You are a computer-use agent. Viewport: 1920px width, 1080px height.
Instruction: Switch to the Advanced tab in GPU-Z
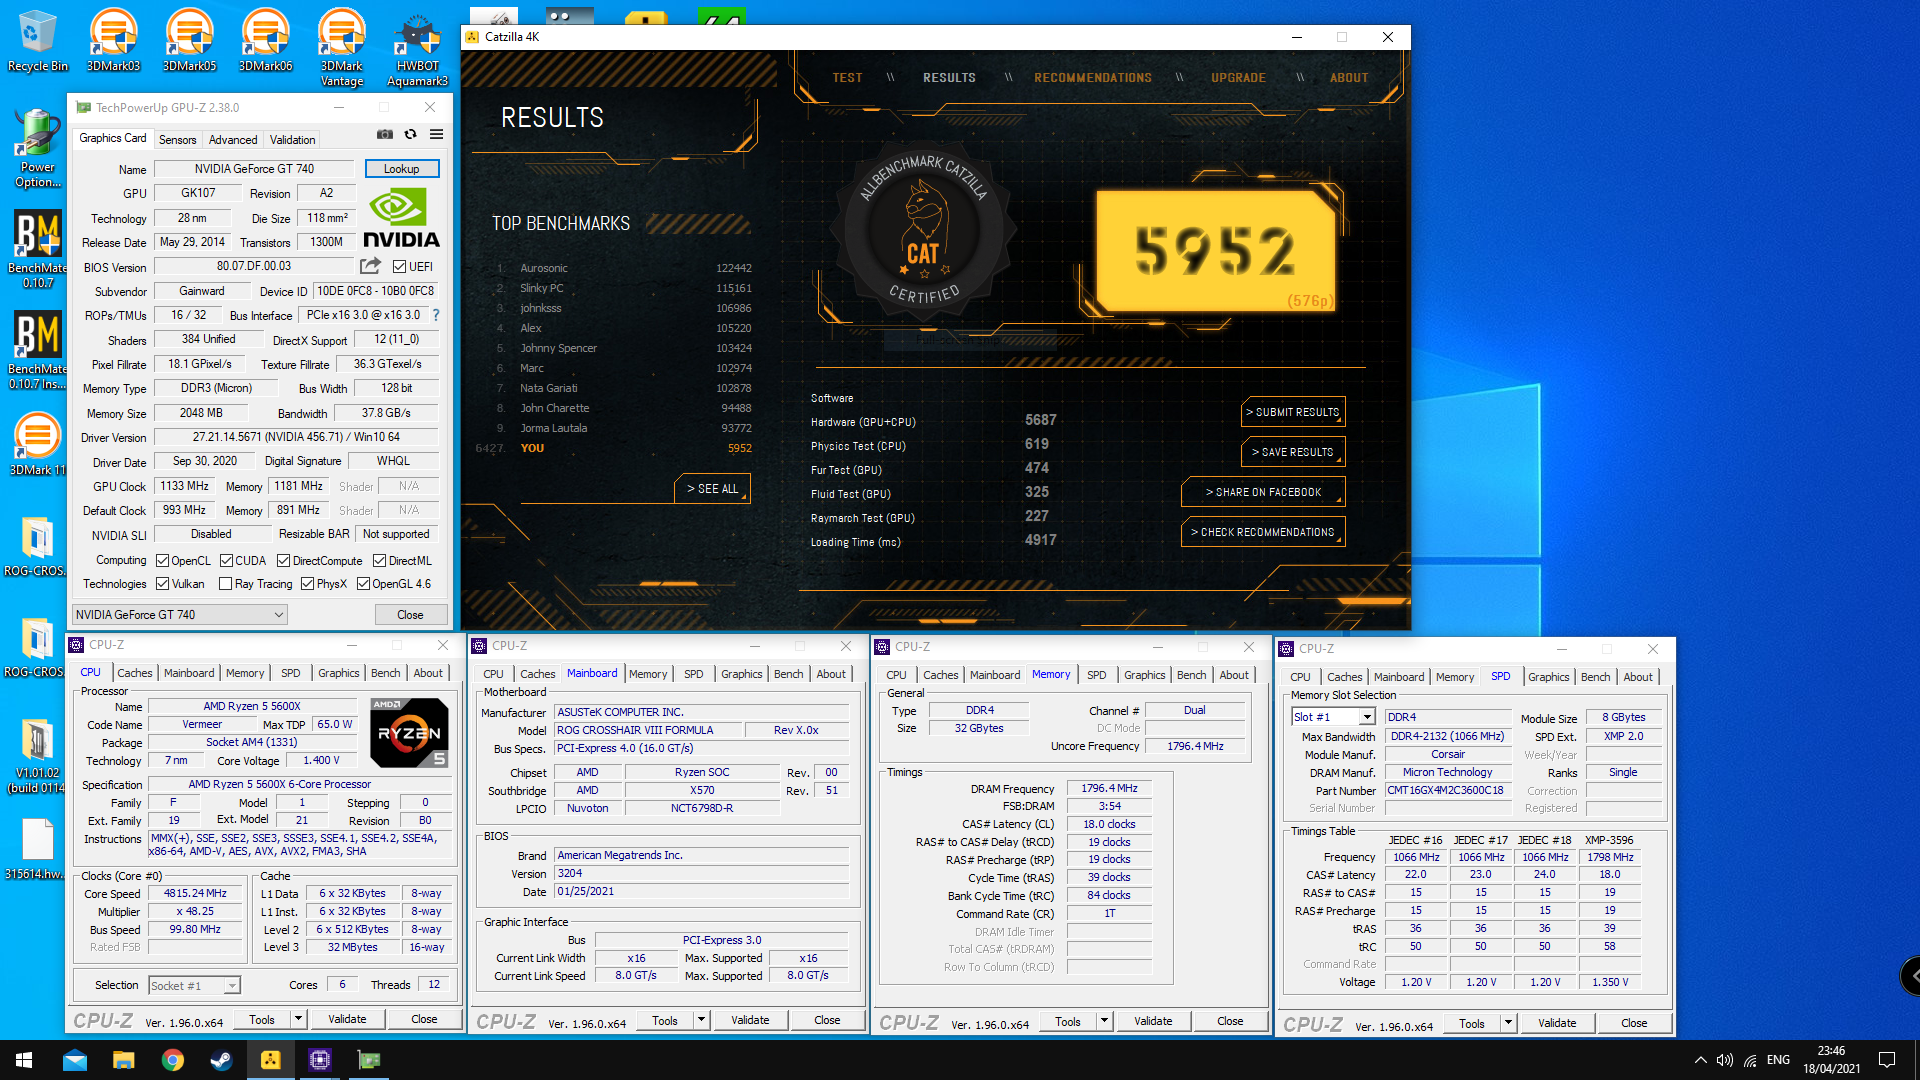[x=233, y=140]
